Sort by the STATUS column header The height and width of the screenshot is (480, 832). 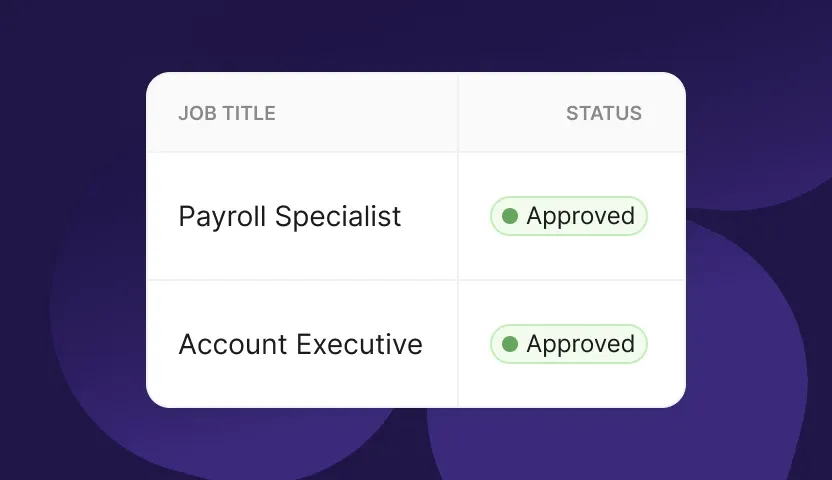(603, 113)
